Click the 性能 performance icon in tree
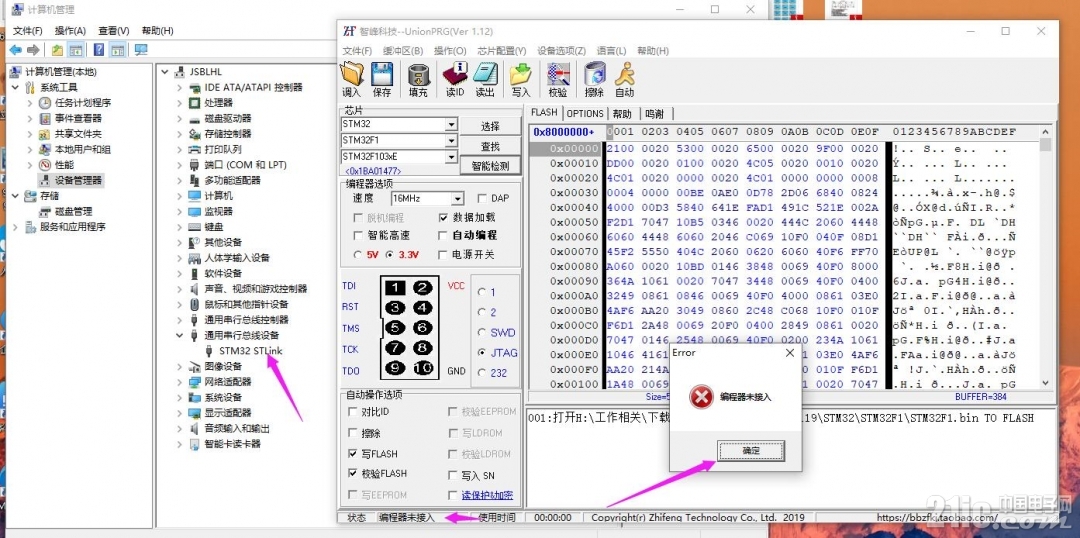The height and width of the screenshot is (538, 1080). tap(45, 165)
